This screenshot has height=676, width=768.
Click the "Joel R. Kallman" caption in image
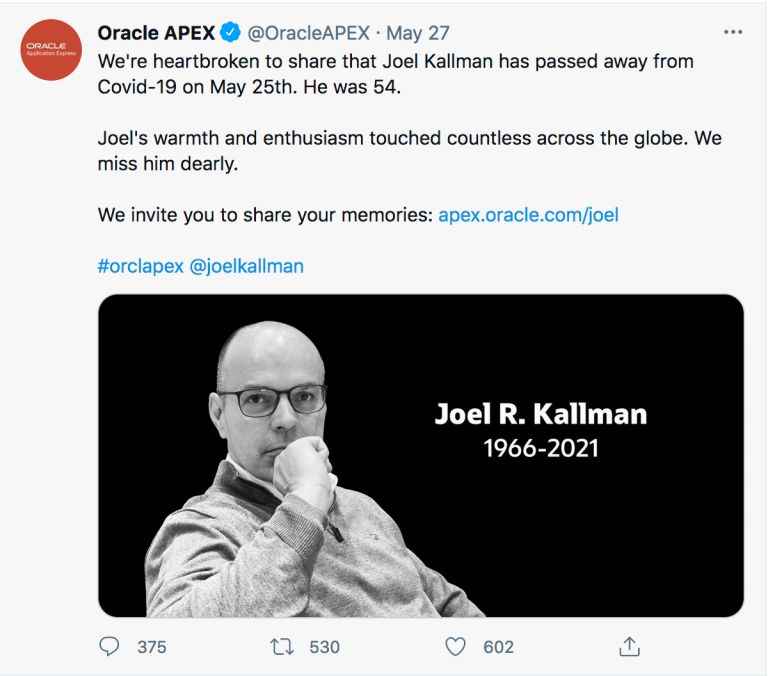[540, 413]
